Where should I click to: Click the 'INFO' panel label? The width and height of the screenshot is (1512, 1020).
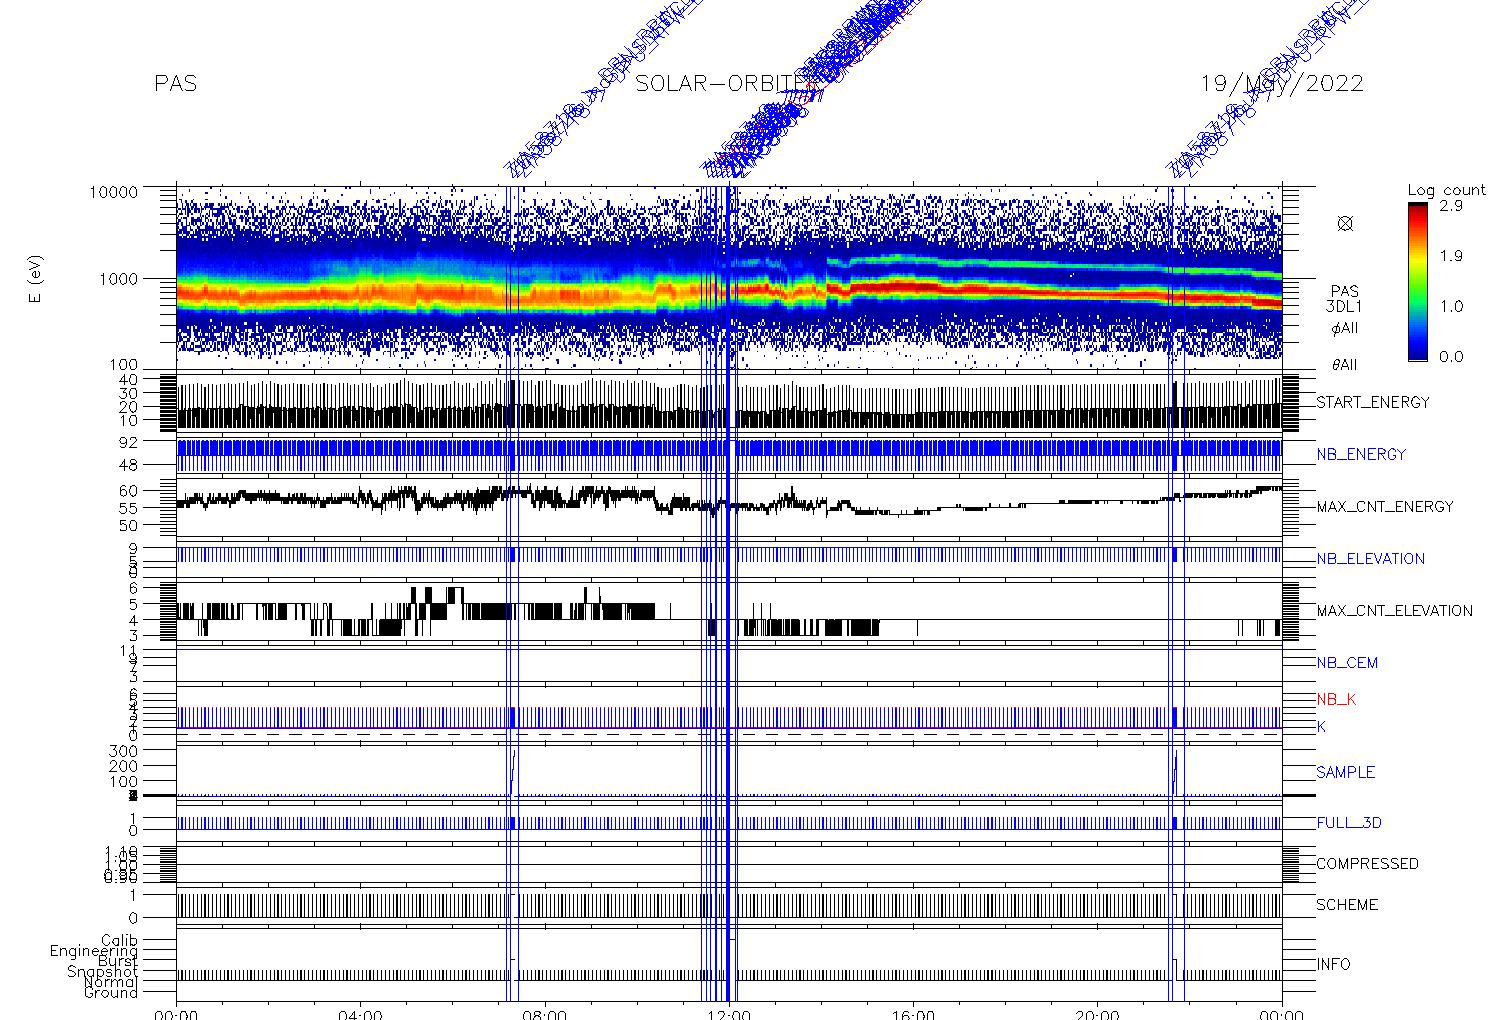pos(1333,965)
